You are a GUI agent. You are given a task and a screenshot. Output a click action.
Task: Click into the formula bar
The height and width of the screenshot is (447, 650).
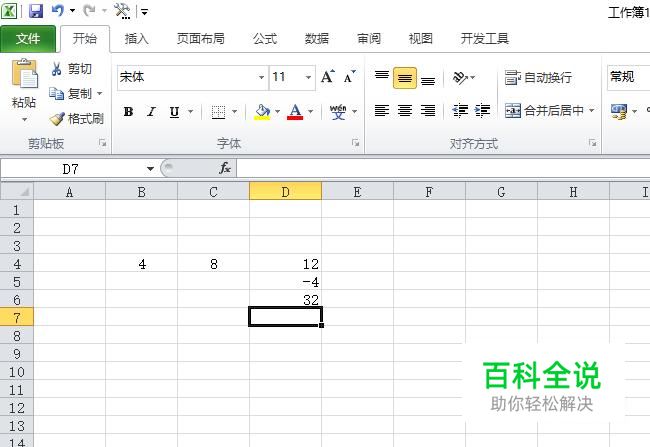tap(443, 169)
